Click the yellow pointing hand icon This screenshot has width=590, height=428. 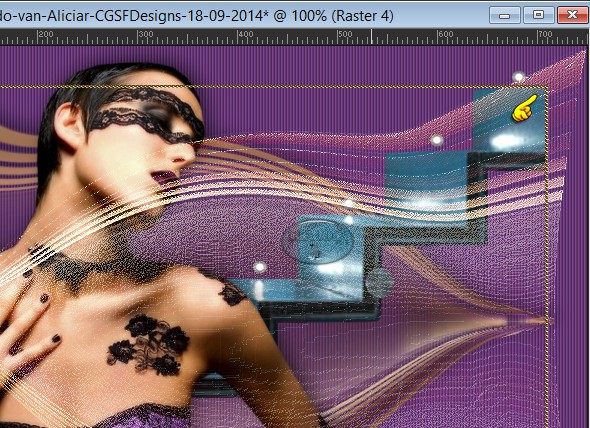point(524,108)
